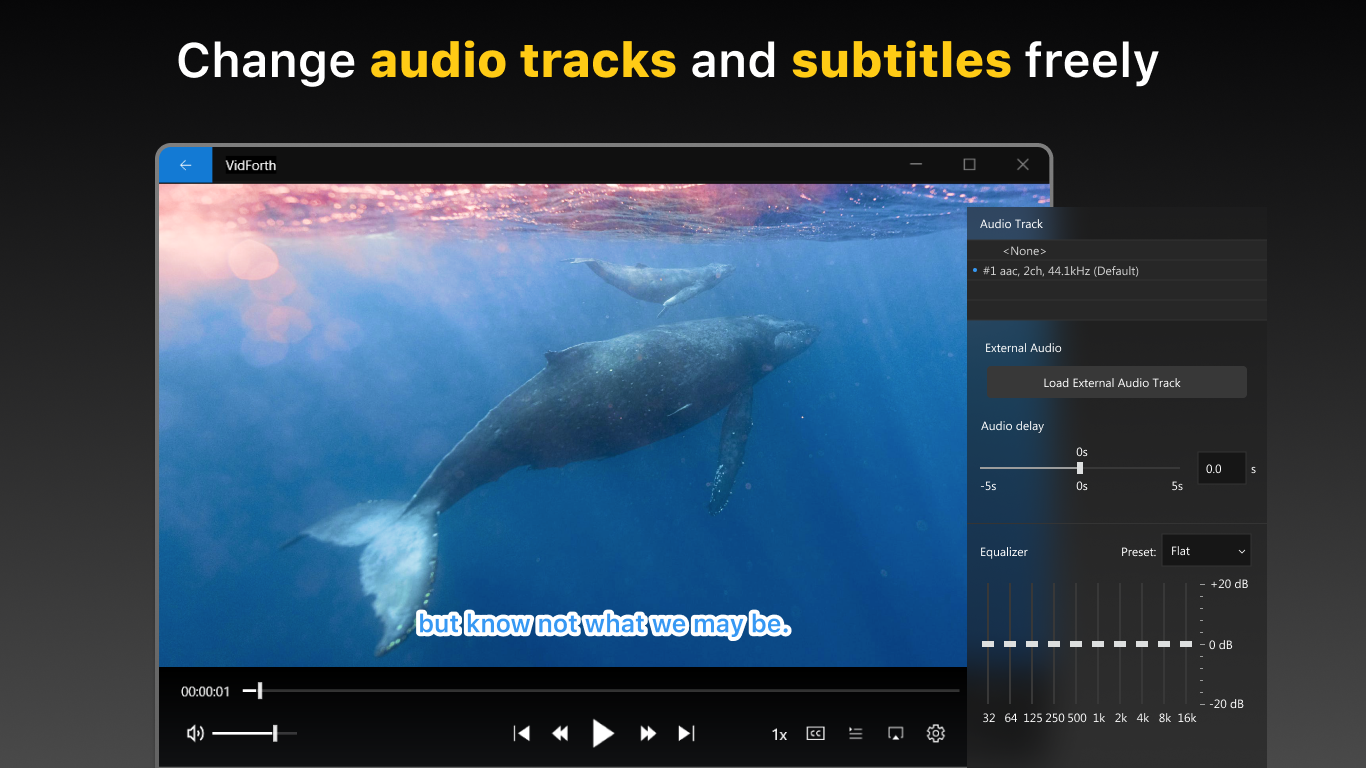The width and height of the screenshot is (1366, 768).
Task: Click the VidForth title bar
Action: pyautogui.click(x=251, y=164)
